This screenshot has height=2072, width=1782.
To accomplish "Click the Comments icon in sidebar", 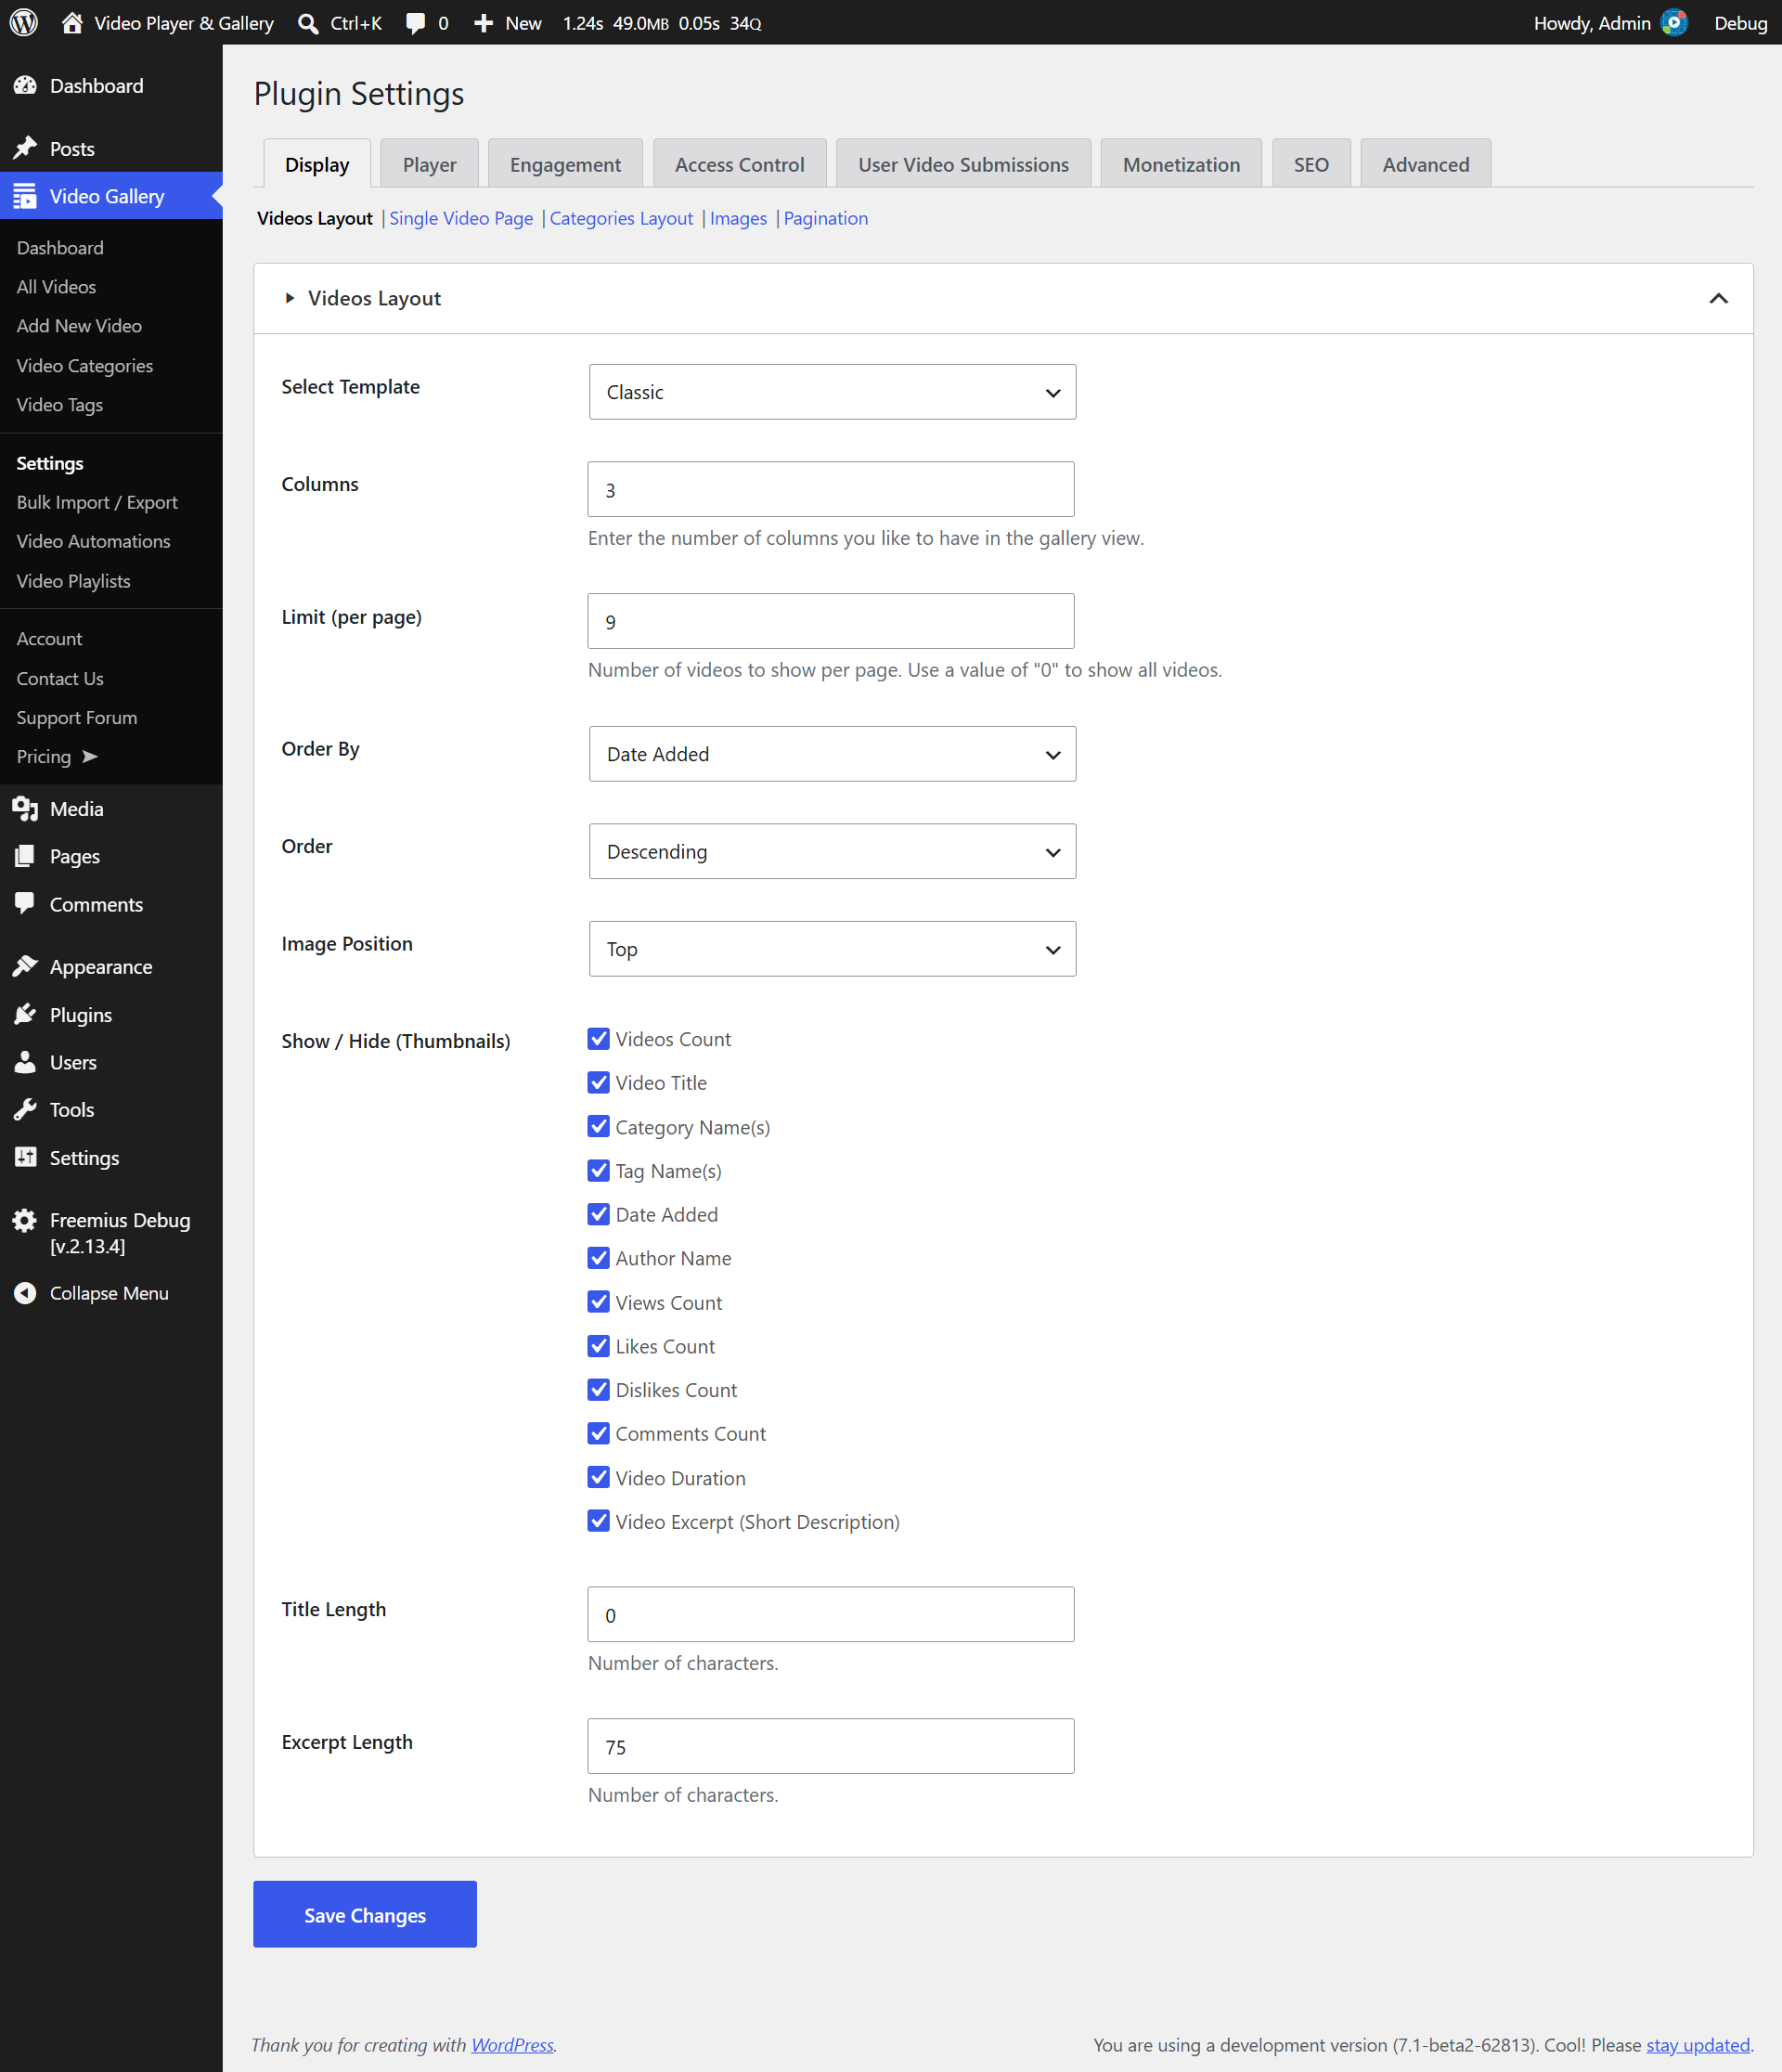I will [x=25, y=904].
